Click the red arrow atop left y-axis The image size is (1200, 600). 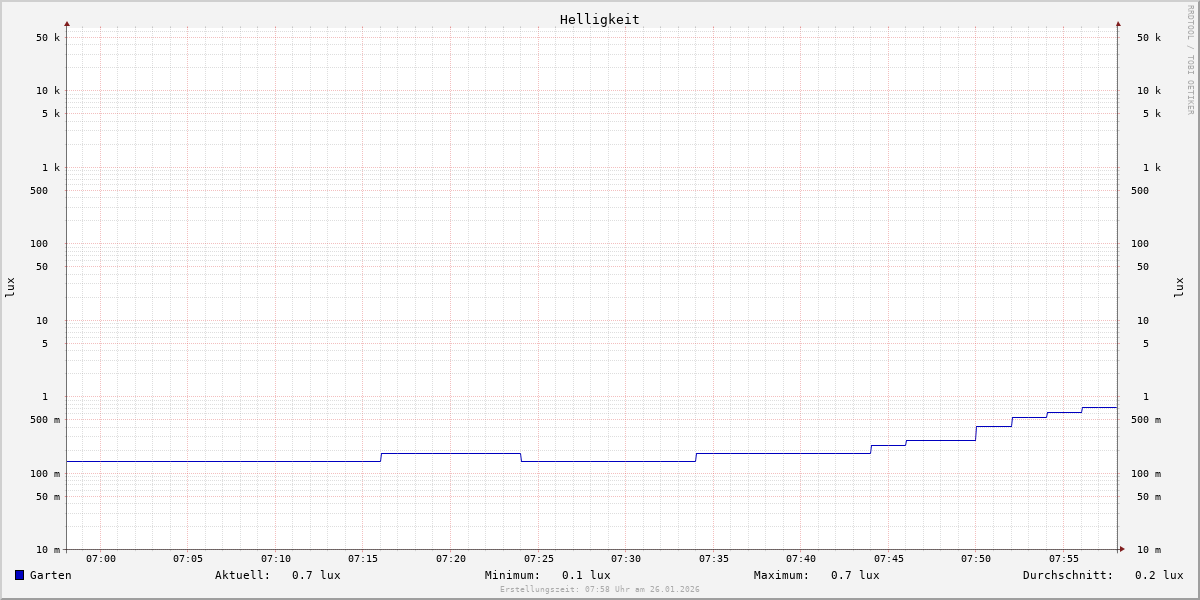coord(67,23)
